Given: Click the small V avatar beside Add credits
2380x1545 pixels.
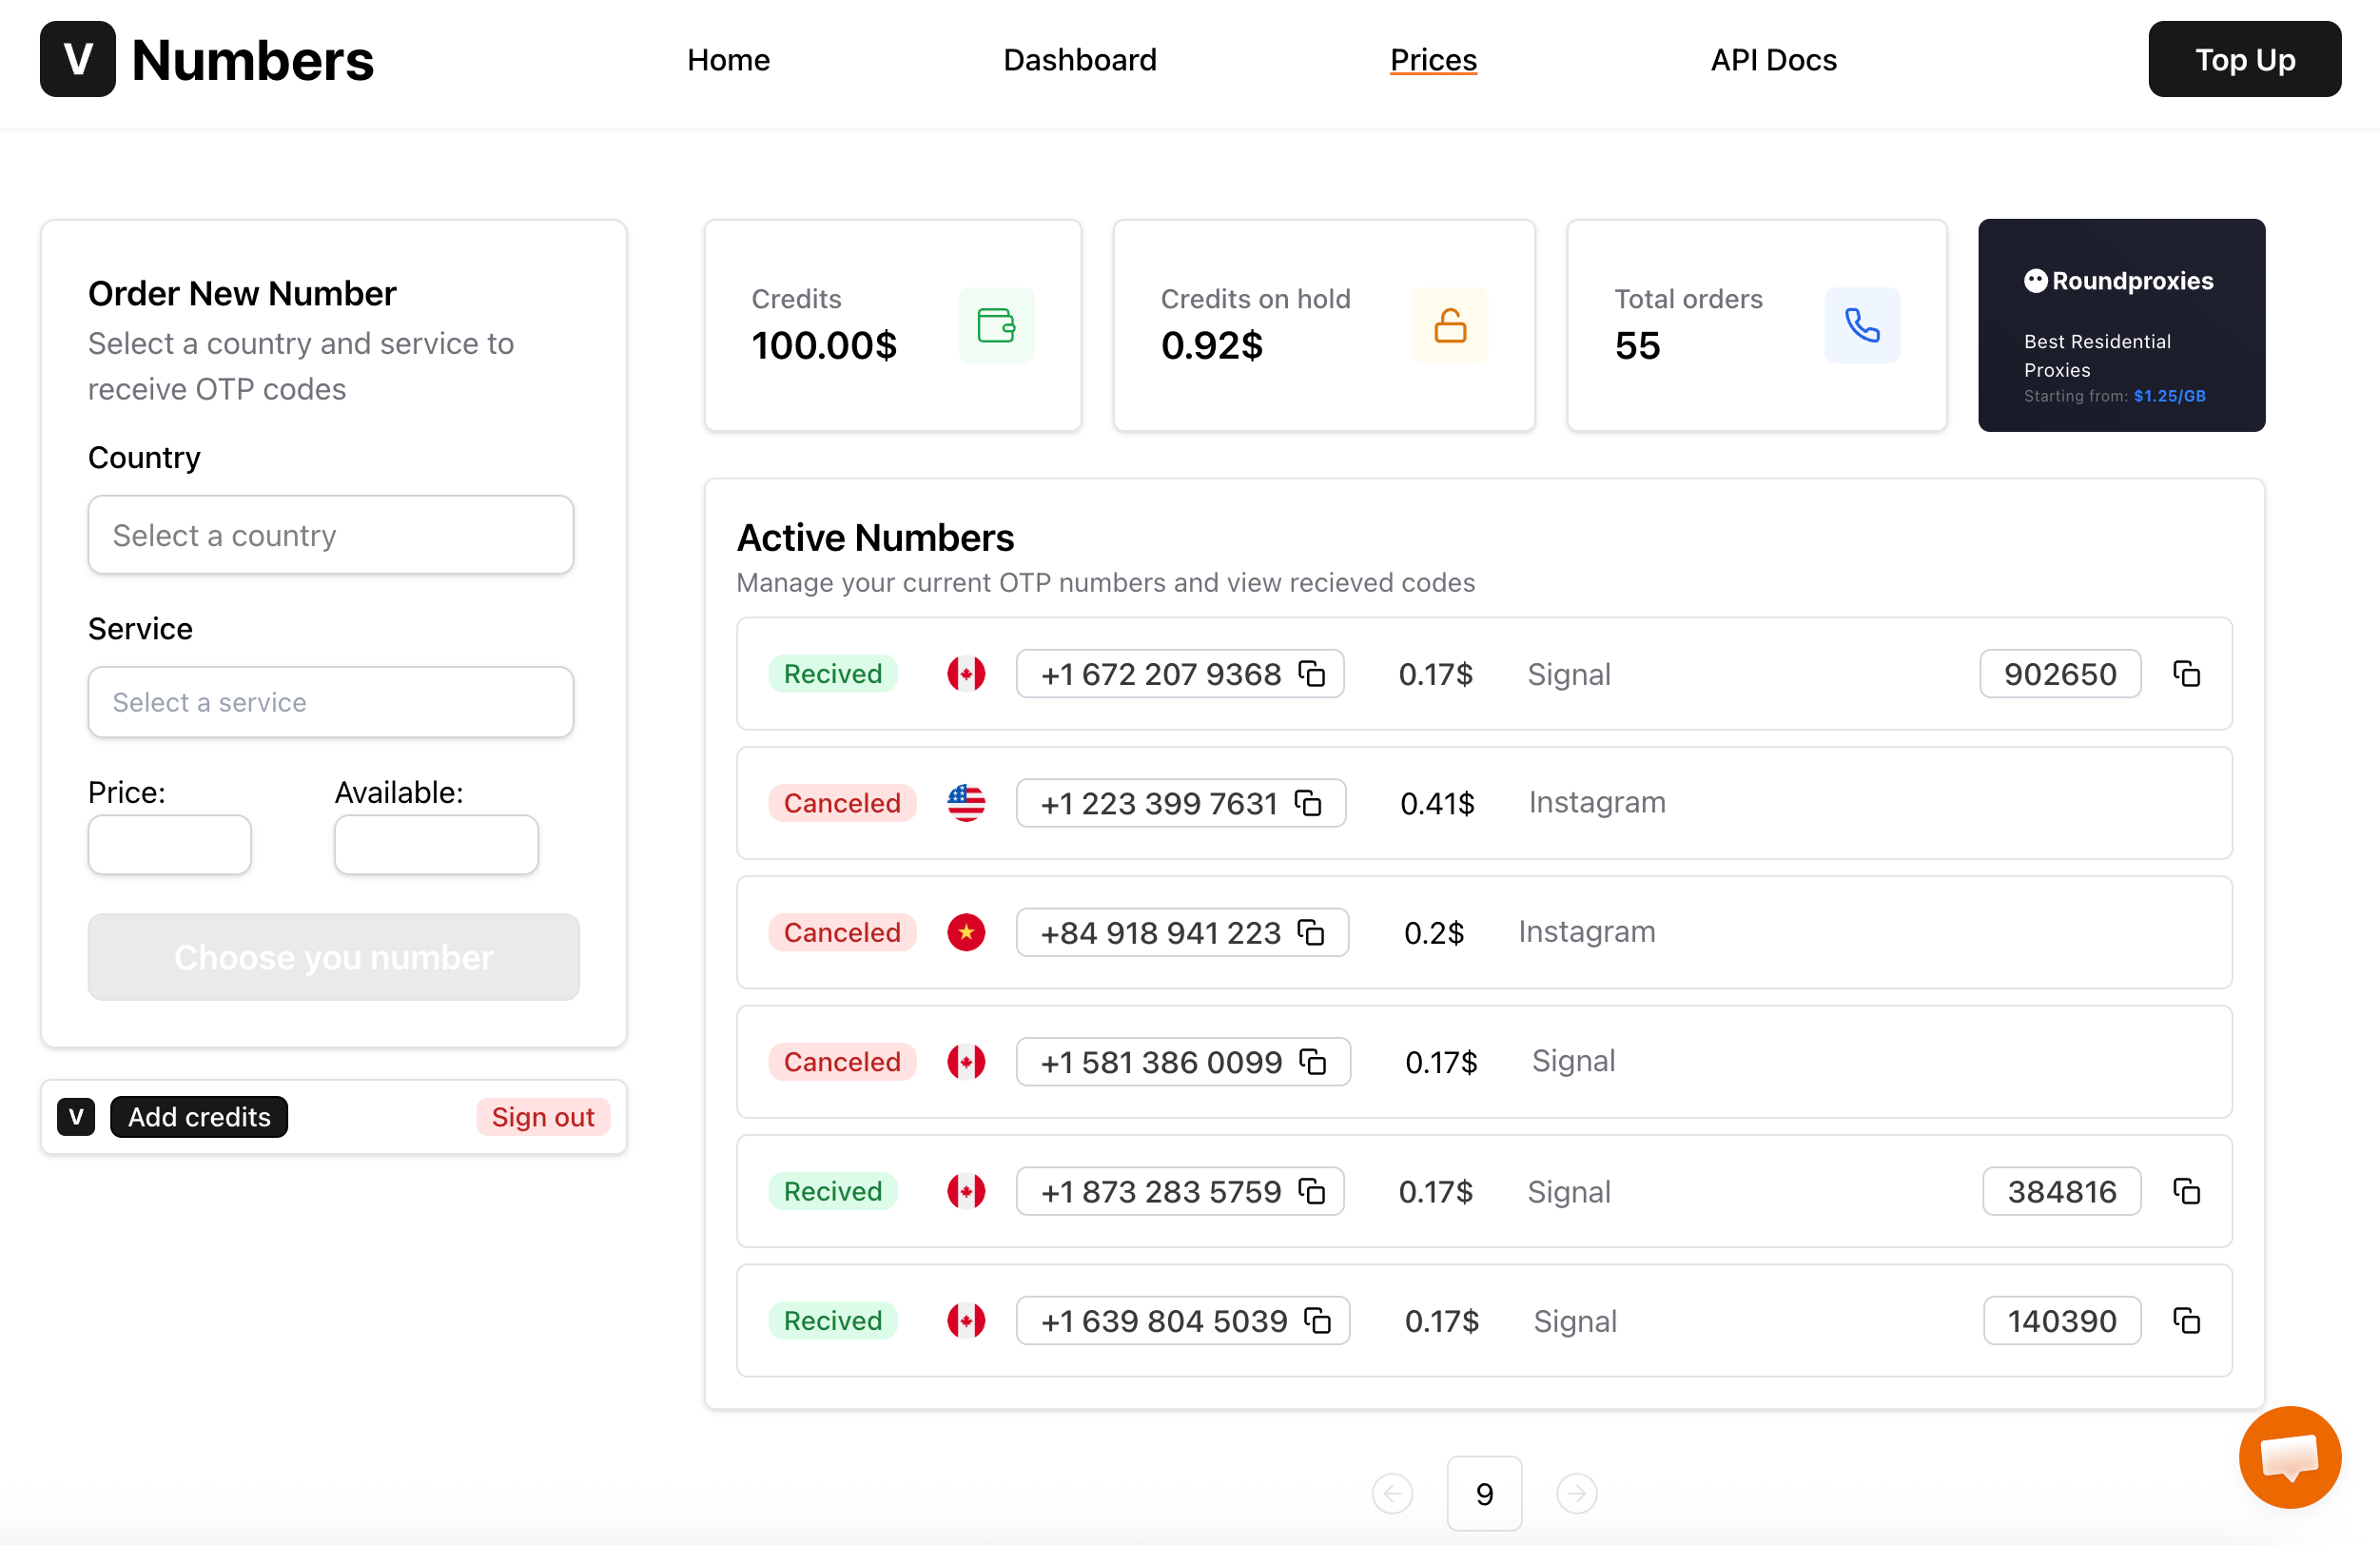Looking at the screenshot, I should click(76, 1116).
